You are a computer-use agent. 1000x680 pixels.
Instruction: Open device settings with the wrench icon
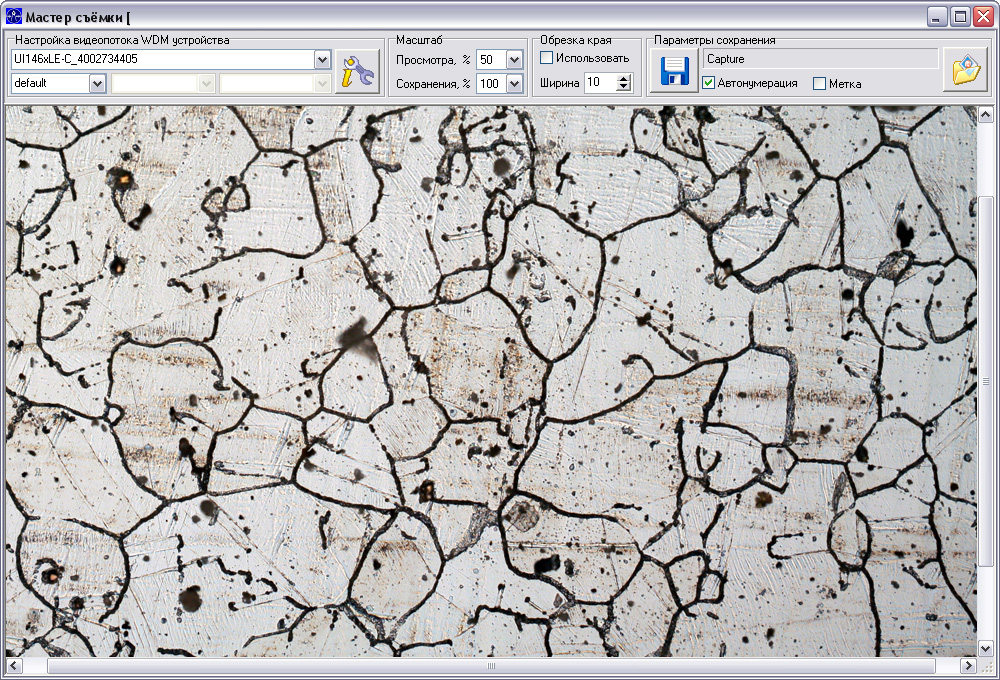click(357, 71)
